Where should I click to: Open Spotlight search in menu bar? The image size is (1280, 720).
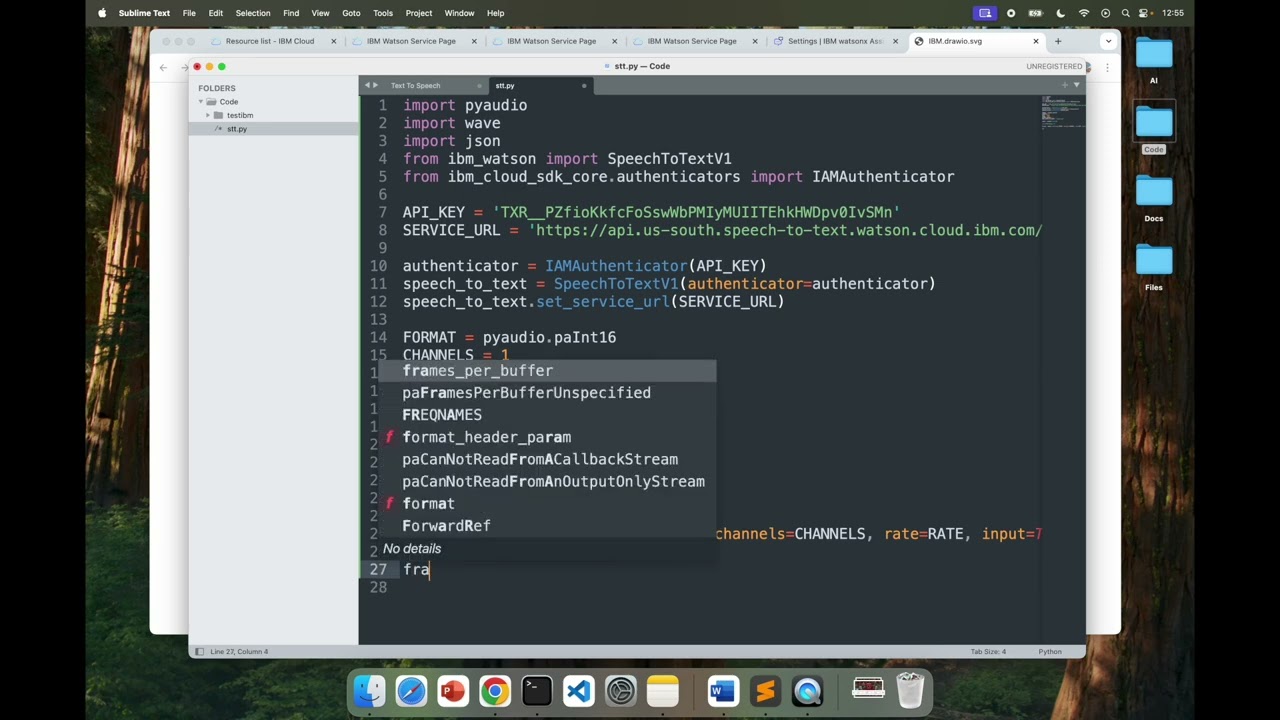click(1126, 13)
